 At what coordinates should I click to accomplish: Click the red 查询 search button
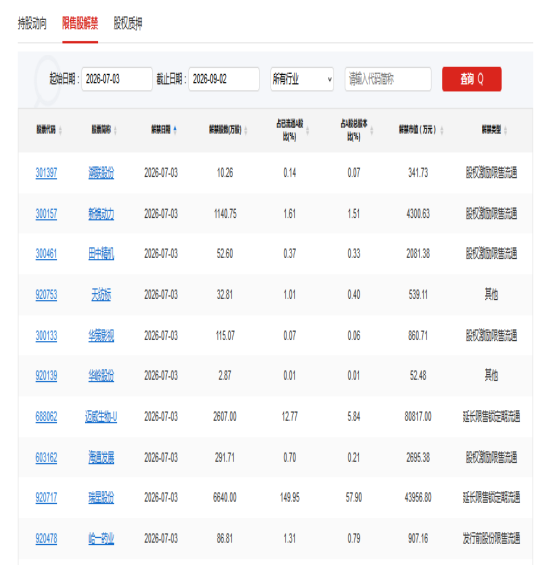pyautogui.click(x=471, y=79)
